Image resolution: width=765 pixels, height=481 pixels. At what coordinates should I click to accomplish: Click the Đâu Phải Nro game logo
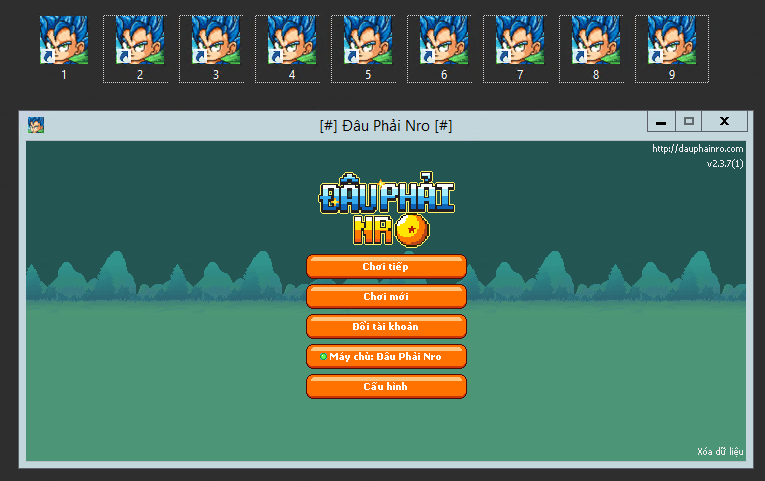[386, 212]
